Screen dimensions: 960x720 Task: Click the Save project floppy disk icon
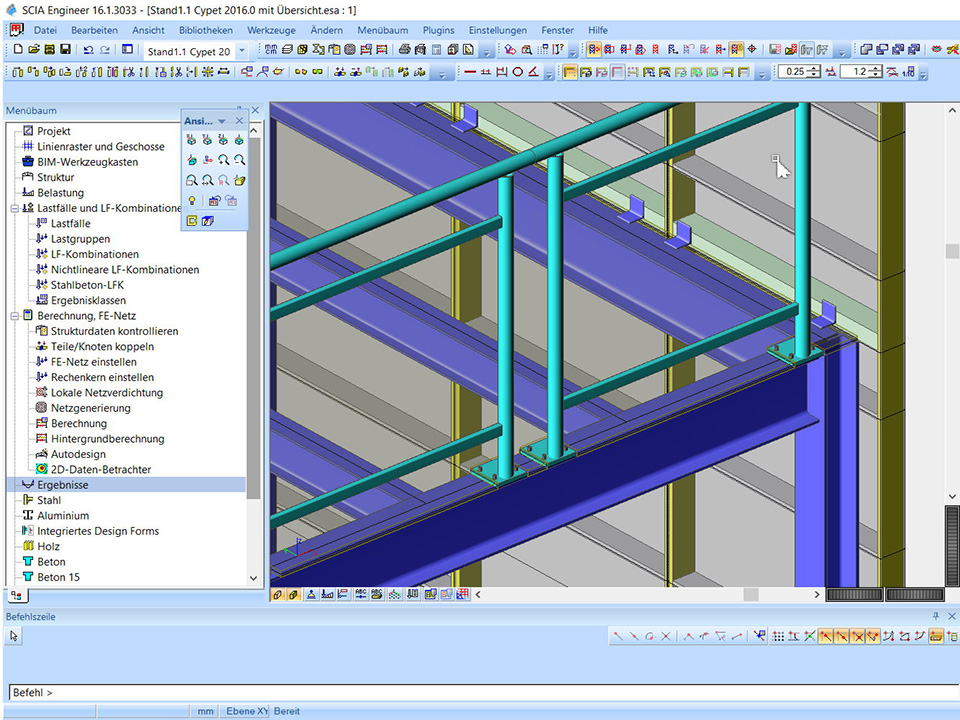coord(66,50)
